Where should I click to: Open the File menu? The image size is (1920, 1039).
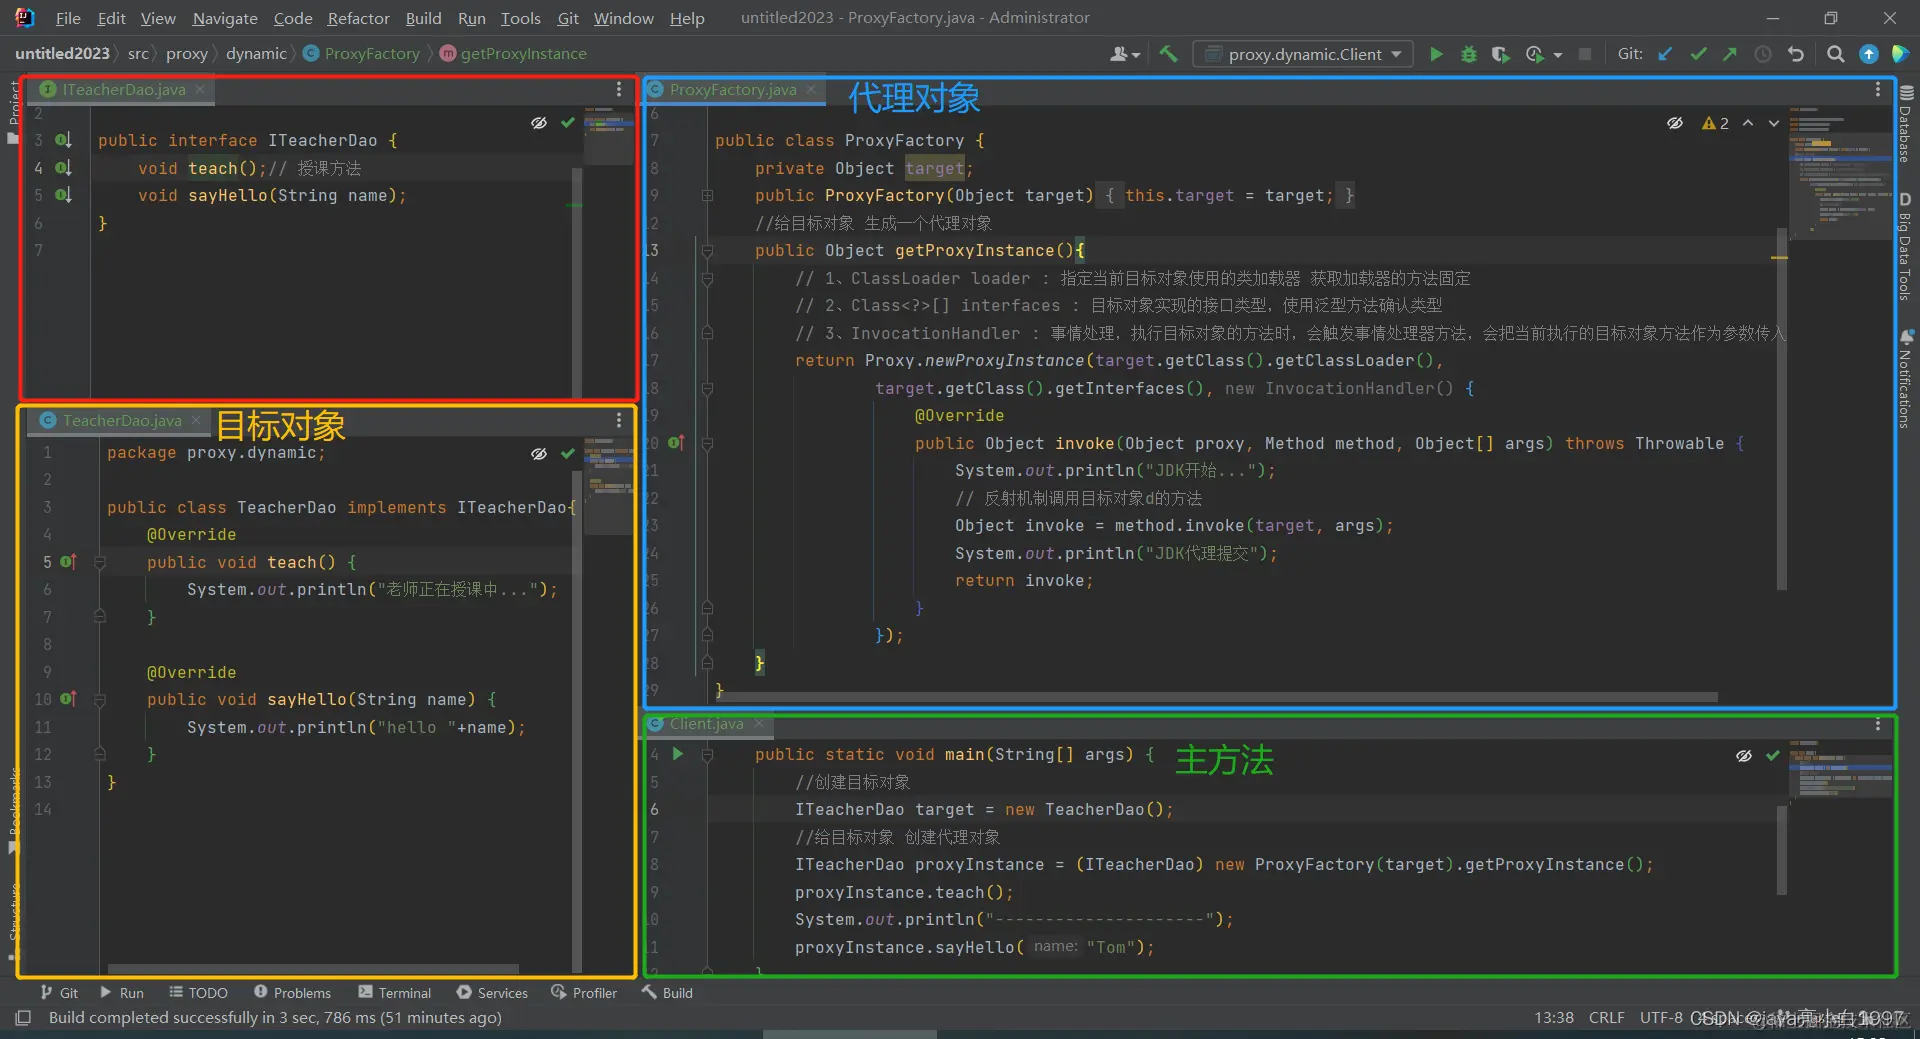point(68,18)
